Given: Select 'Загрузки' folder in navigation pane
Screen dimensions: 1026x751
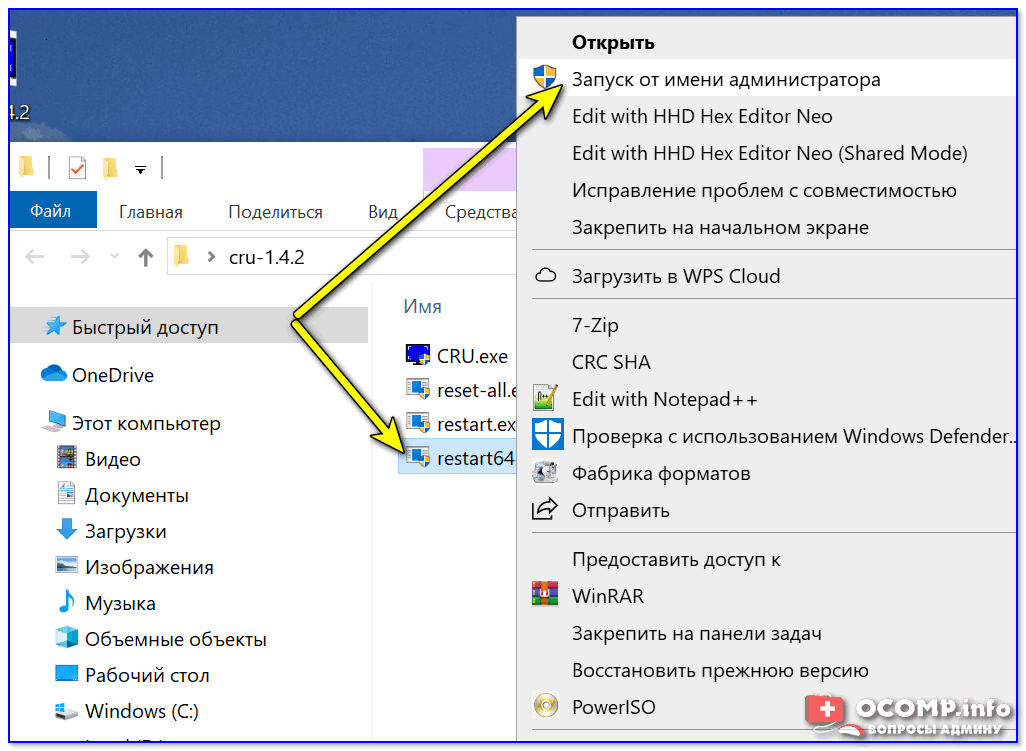Looking at the screenshot, I should pyautogui.click(x=125, y=531).
